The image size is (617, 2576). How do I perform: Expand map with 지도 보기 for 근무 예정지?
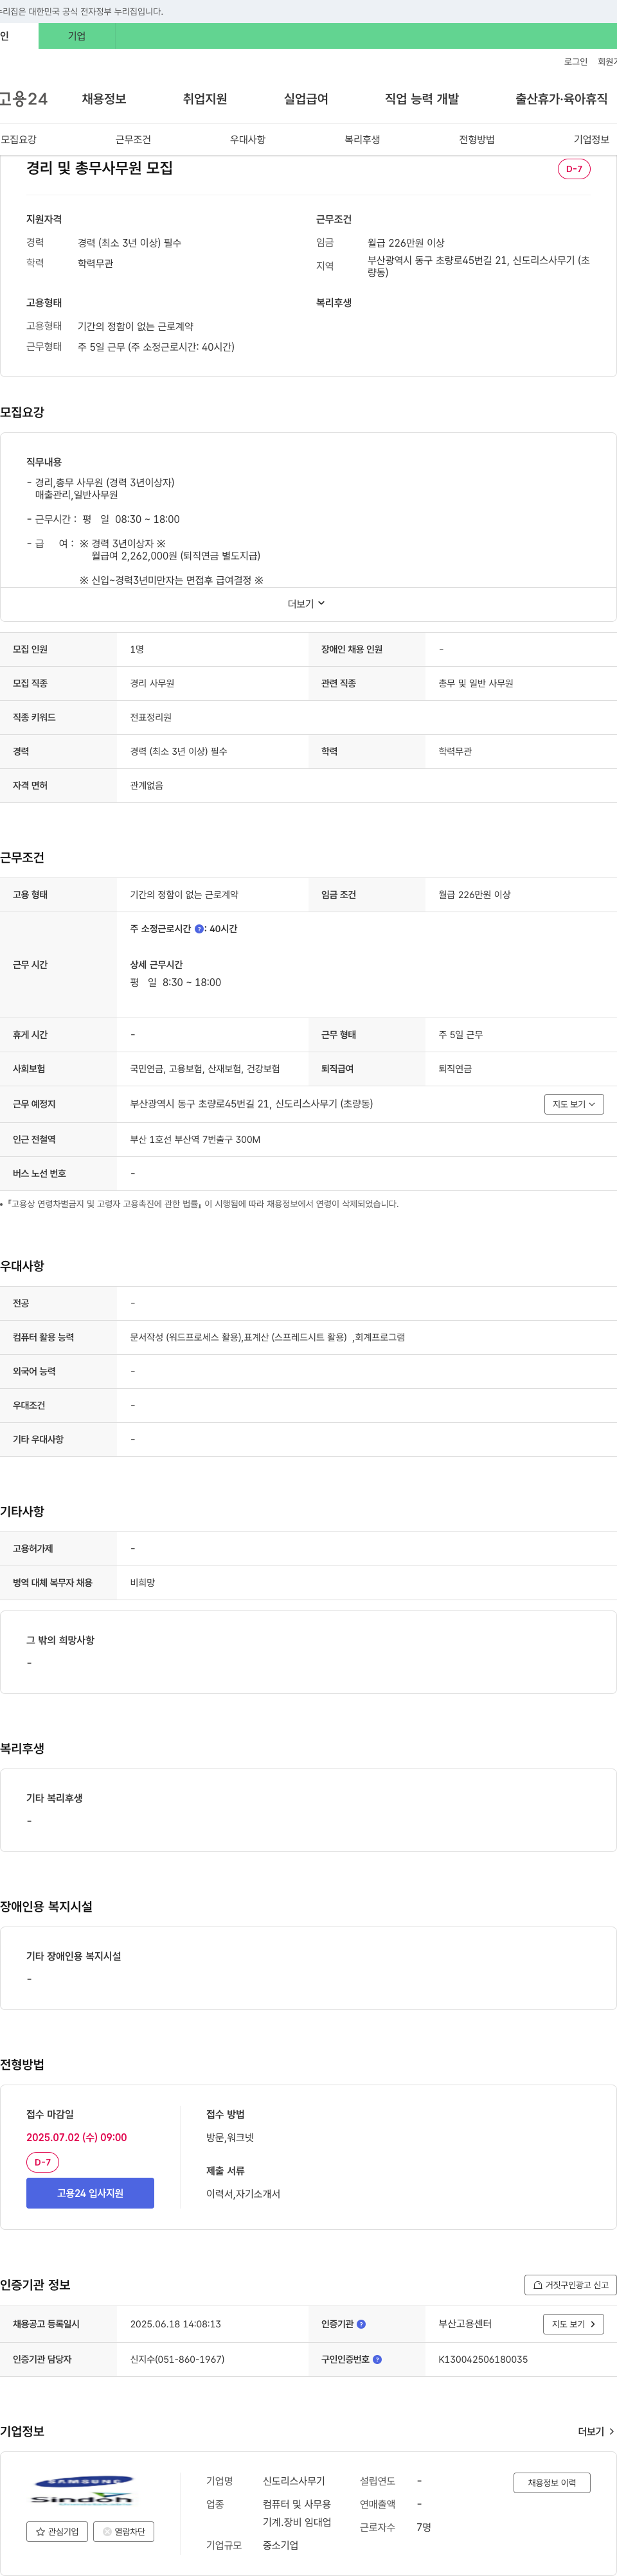(574, 1104)
